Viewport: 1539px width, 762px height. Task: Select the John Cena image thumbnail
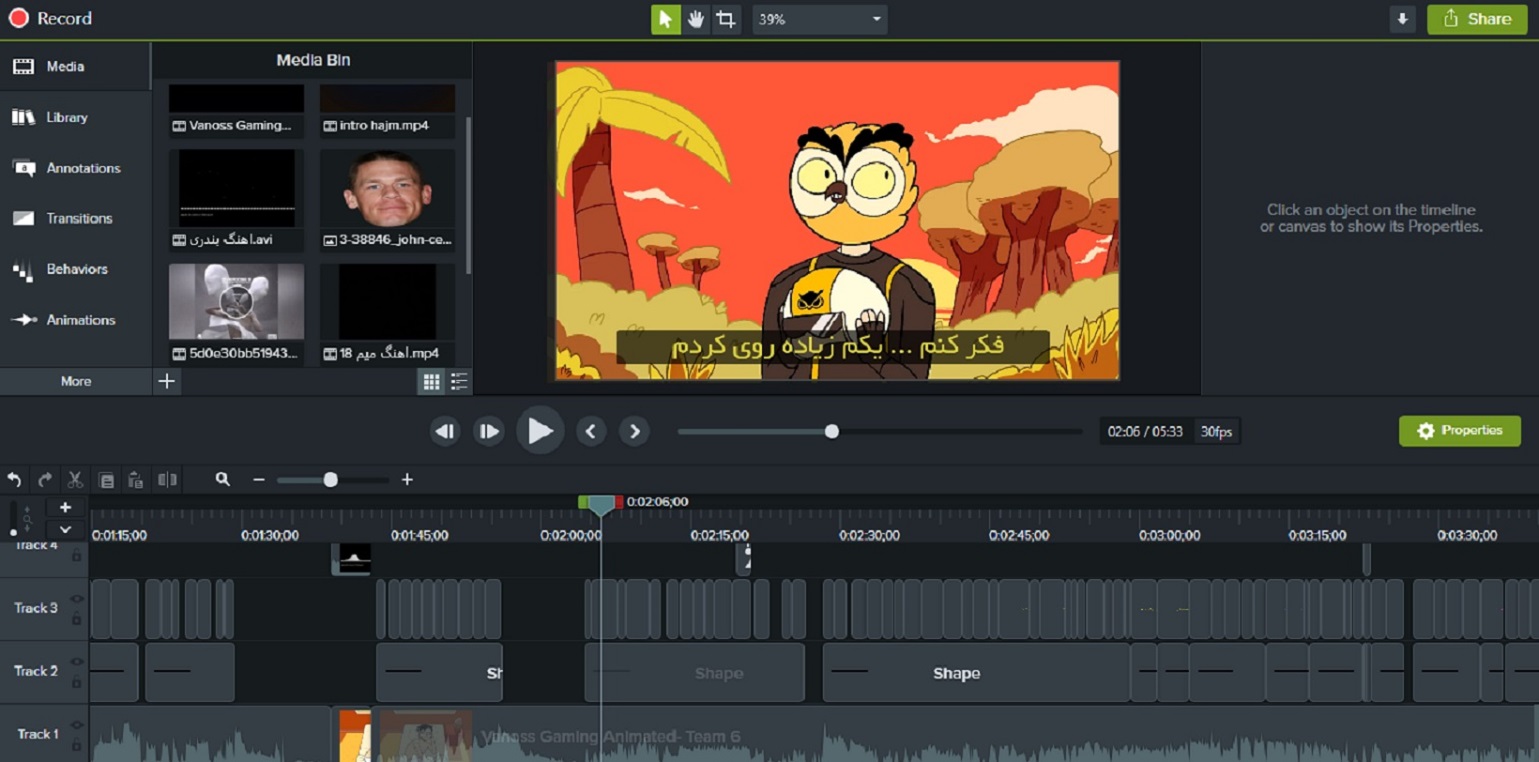[x=387, y=190]
